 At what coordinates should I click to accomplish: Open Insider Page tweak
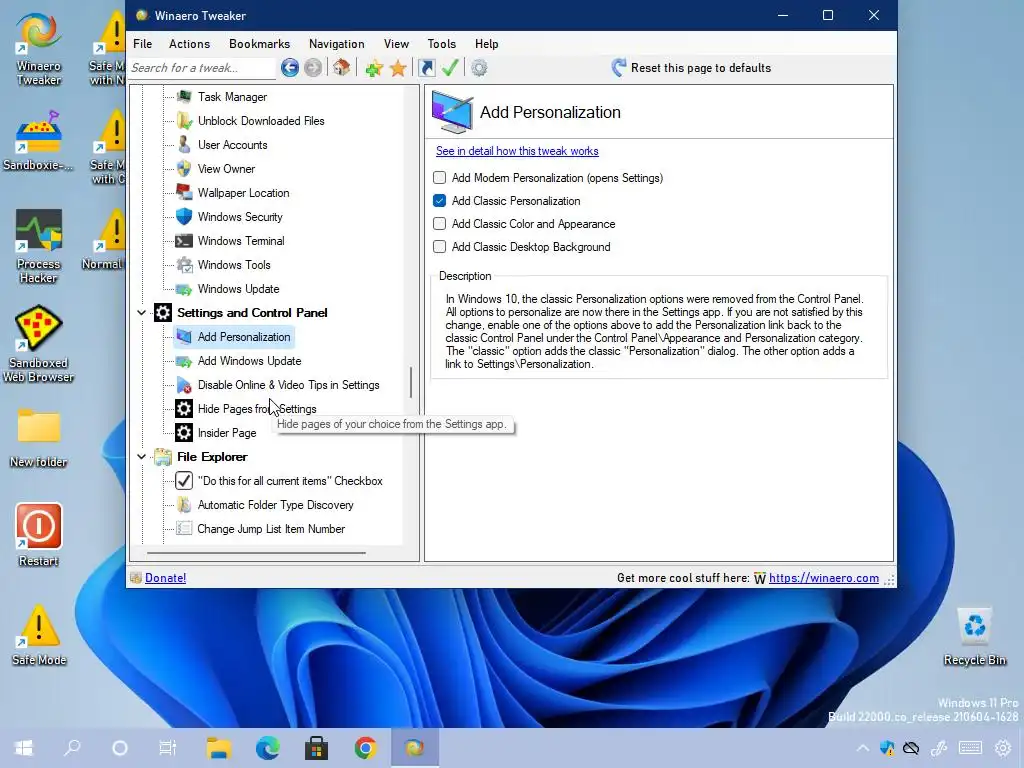tap(227, 433)
